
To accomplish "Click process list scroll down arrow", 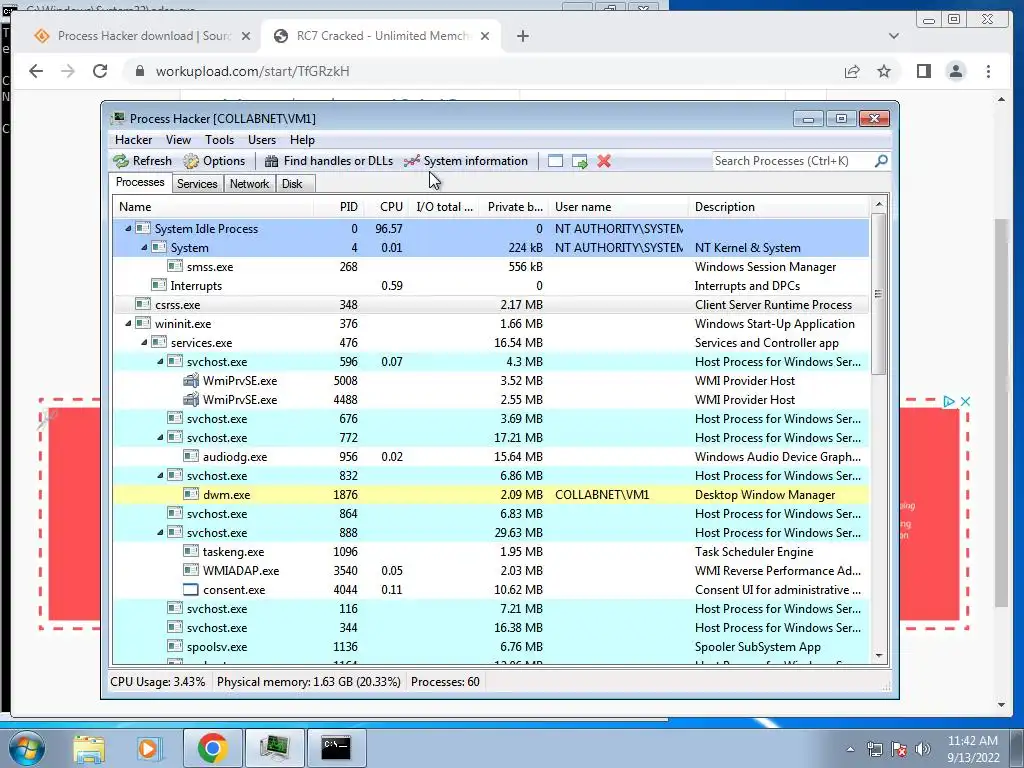I will coord(878,656).
